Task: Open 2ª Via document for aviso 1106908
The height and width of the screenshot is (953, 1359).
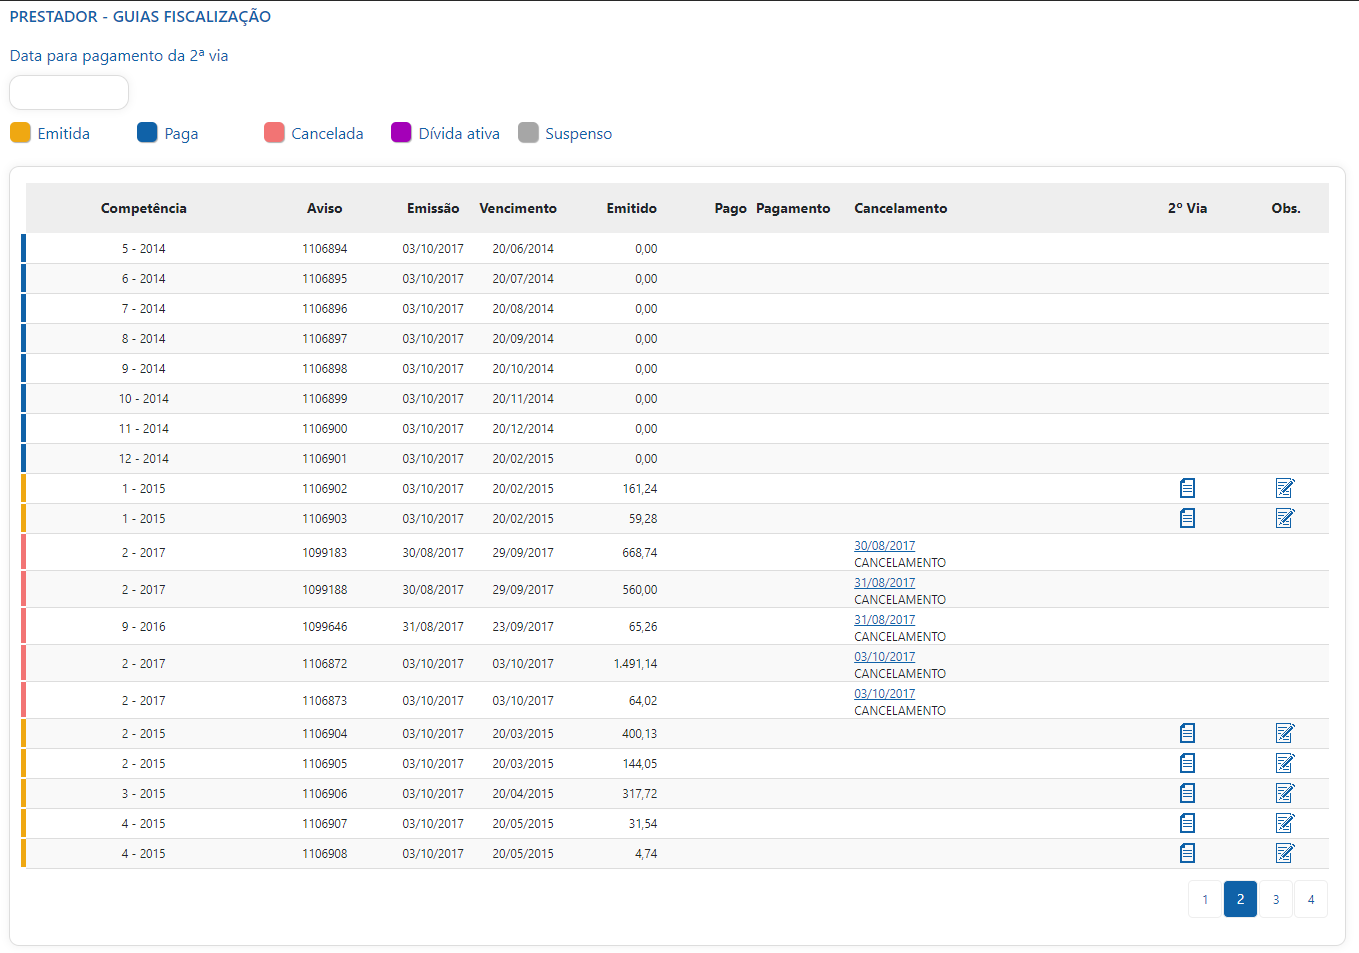Action: 1187,853
